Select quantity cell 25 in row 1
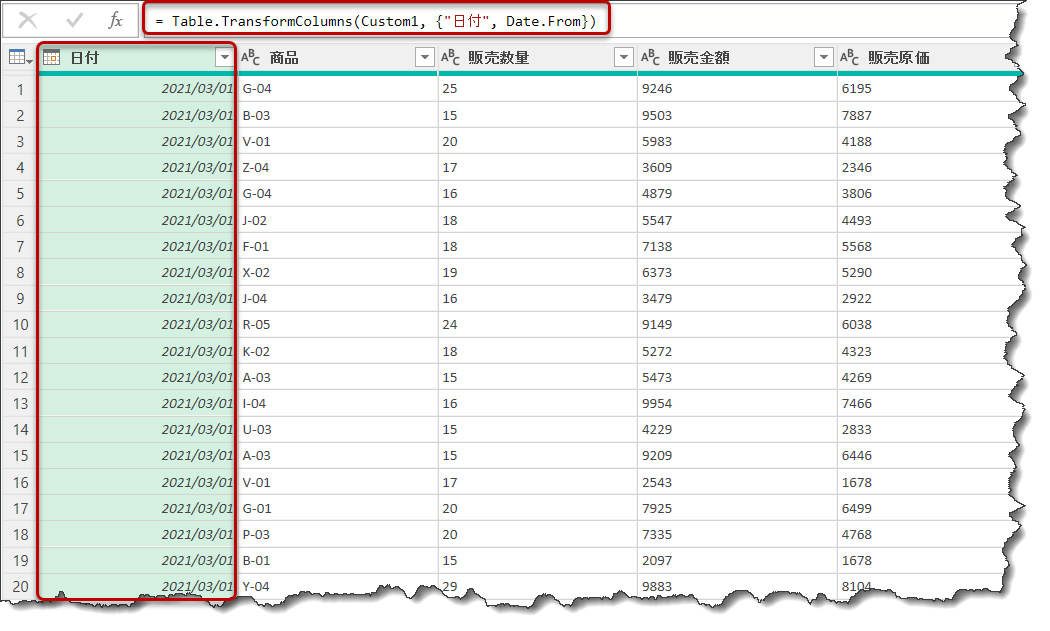 (x=537, y=89)
